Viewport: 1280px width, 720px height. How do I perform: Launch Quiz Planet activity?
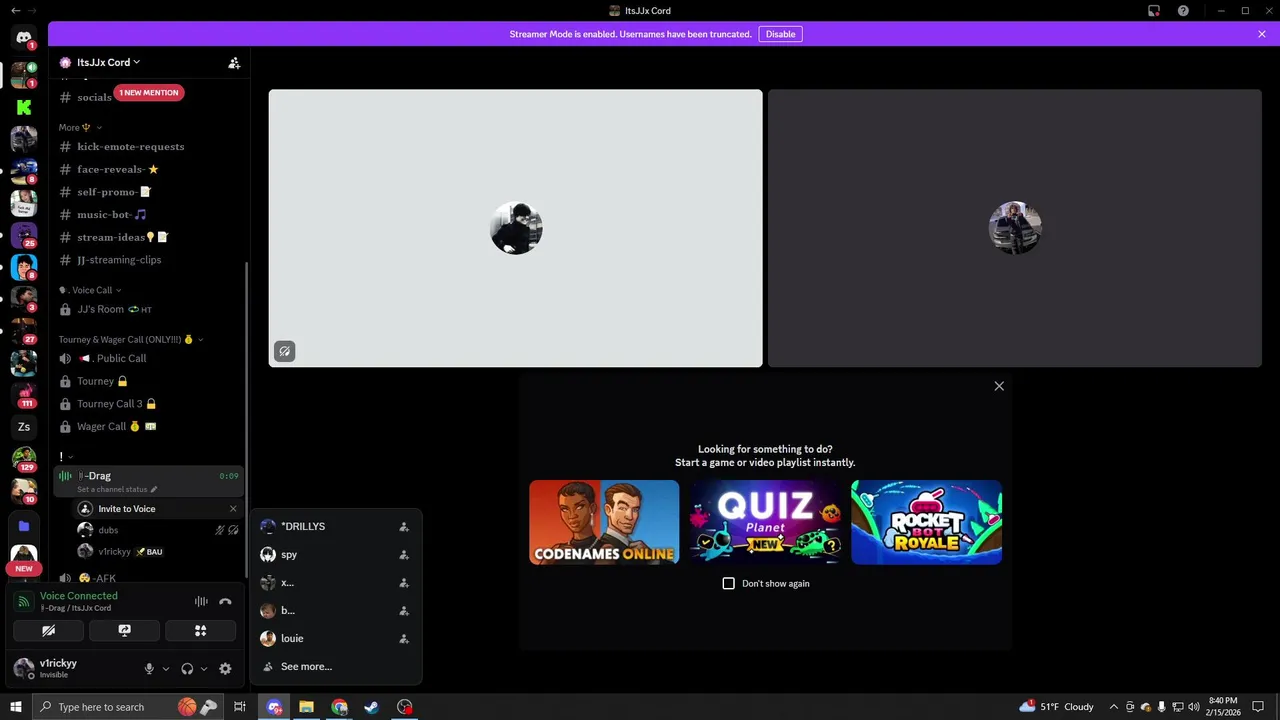[x=765, y=522]
